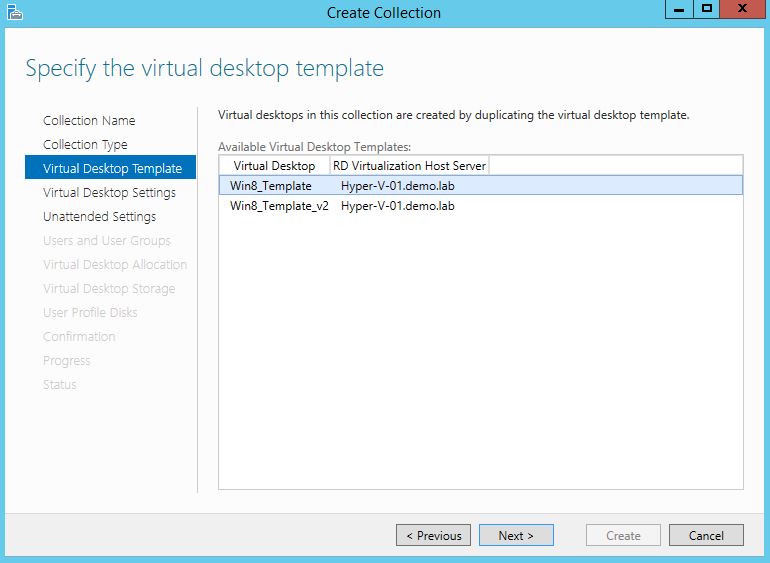
Task: Select the Win8_Template_v2 template
Action: tap(279, 206)
